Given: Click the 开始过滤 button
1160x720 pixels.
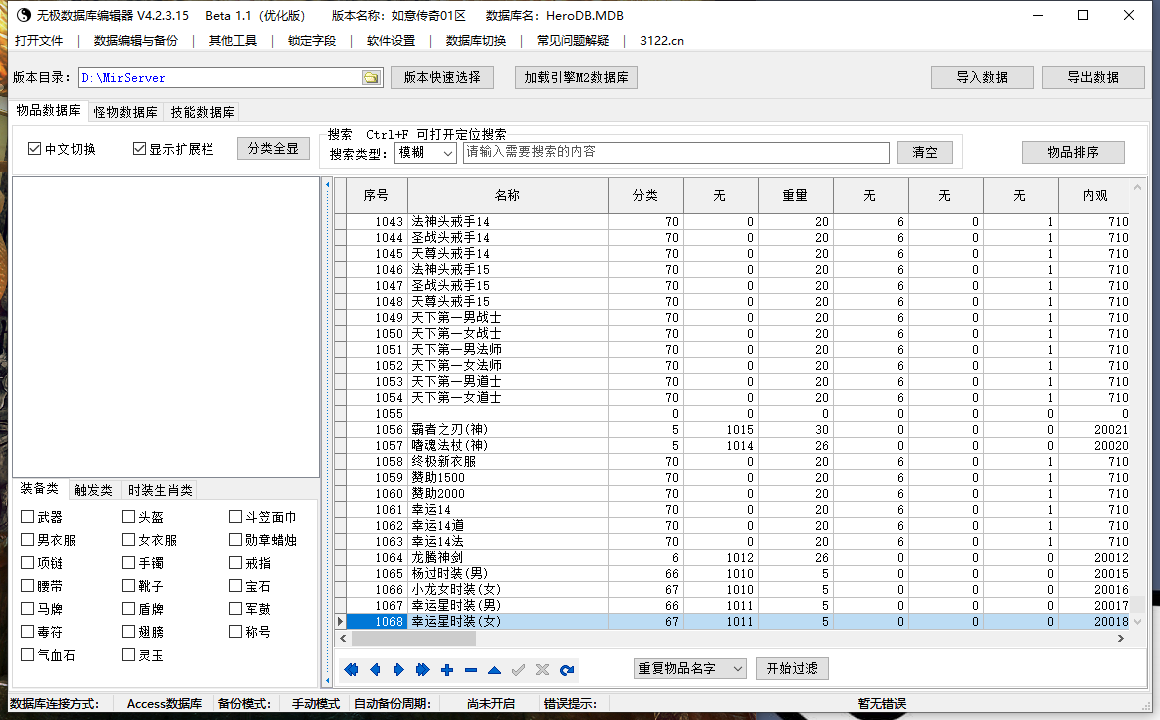Looking at the screenshot, I should pos(792,668).
